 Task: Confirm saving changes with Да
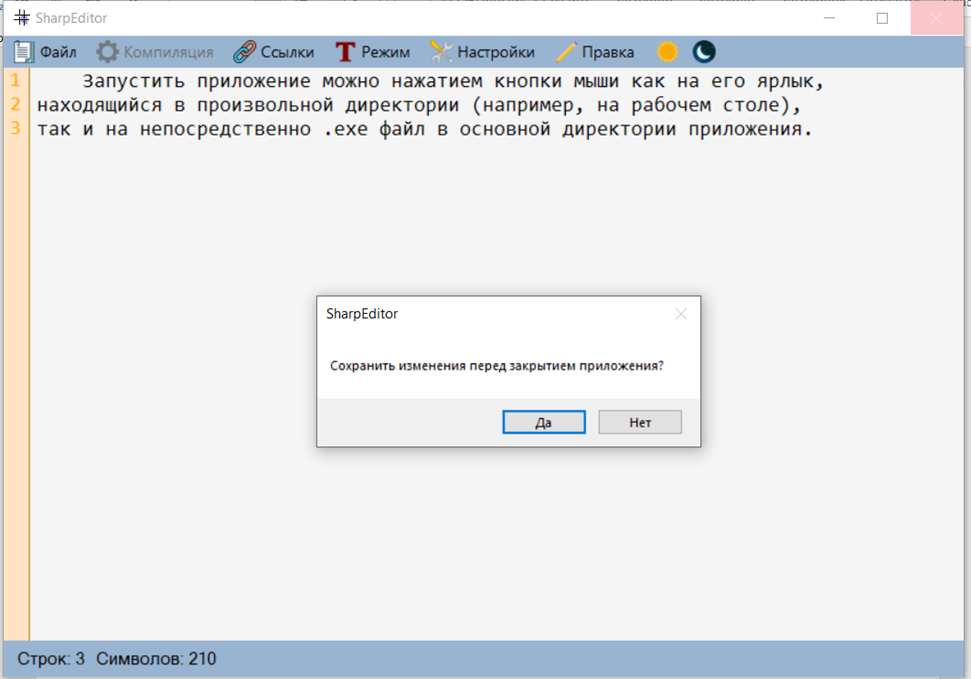tap(543, 421)
